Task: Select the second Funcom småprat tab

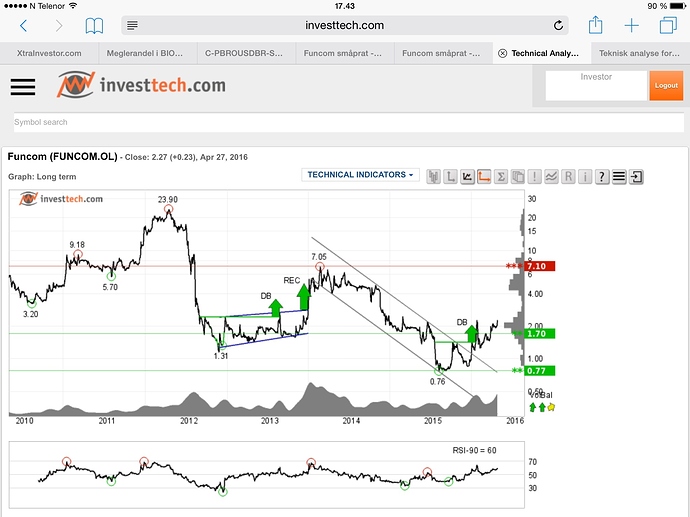Action: [444, 53]
